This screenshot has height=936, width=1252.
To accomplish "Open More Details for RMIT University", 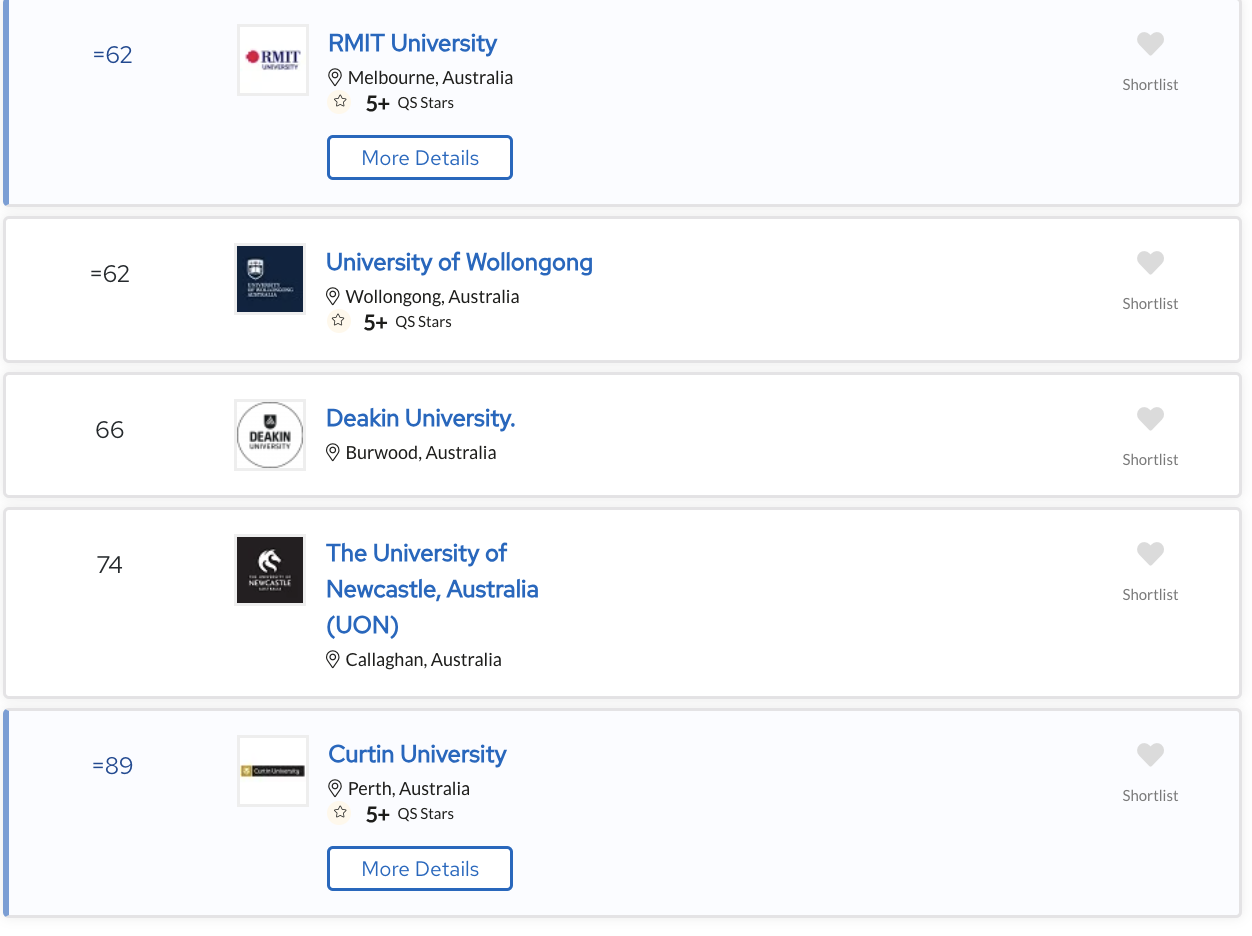I will coord(420,158).
